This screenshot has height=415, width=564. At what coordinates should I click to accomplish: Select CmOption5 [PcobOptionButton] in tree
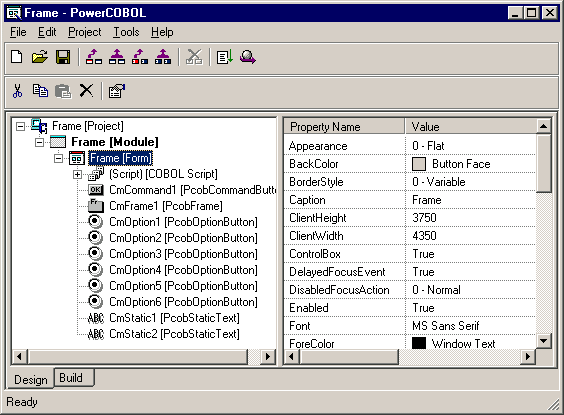pos(183,286)
